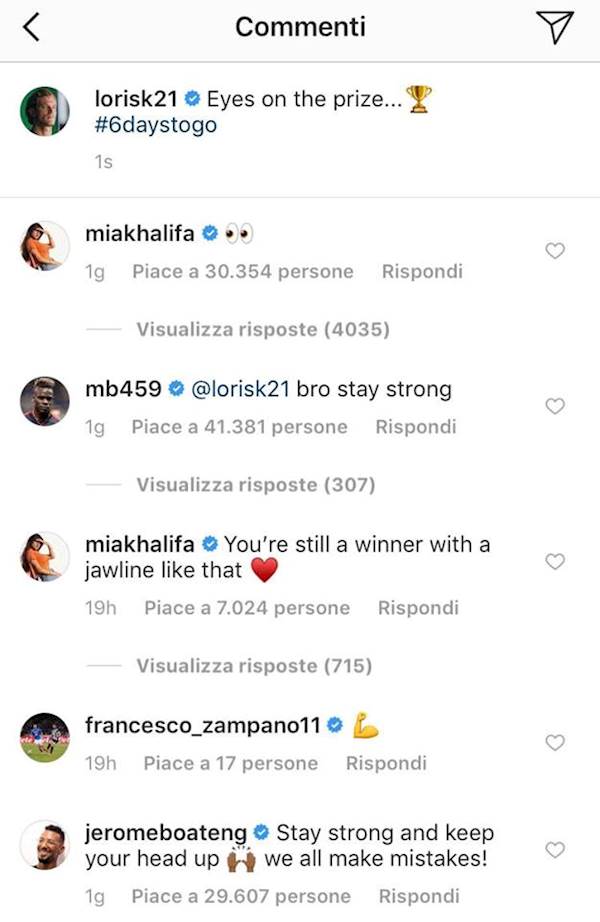
Task: Like jeromeboateng's "Stay strong" comment
Action: (555, 849)
